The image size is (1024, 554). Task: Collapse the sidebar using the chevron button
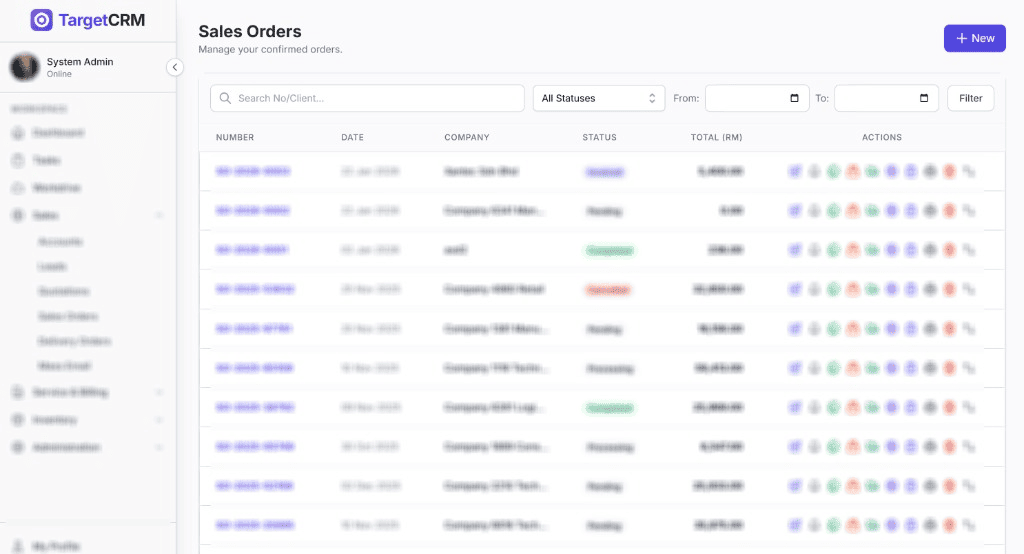pyautogui.click(x=174, y=67)
